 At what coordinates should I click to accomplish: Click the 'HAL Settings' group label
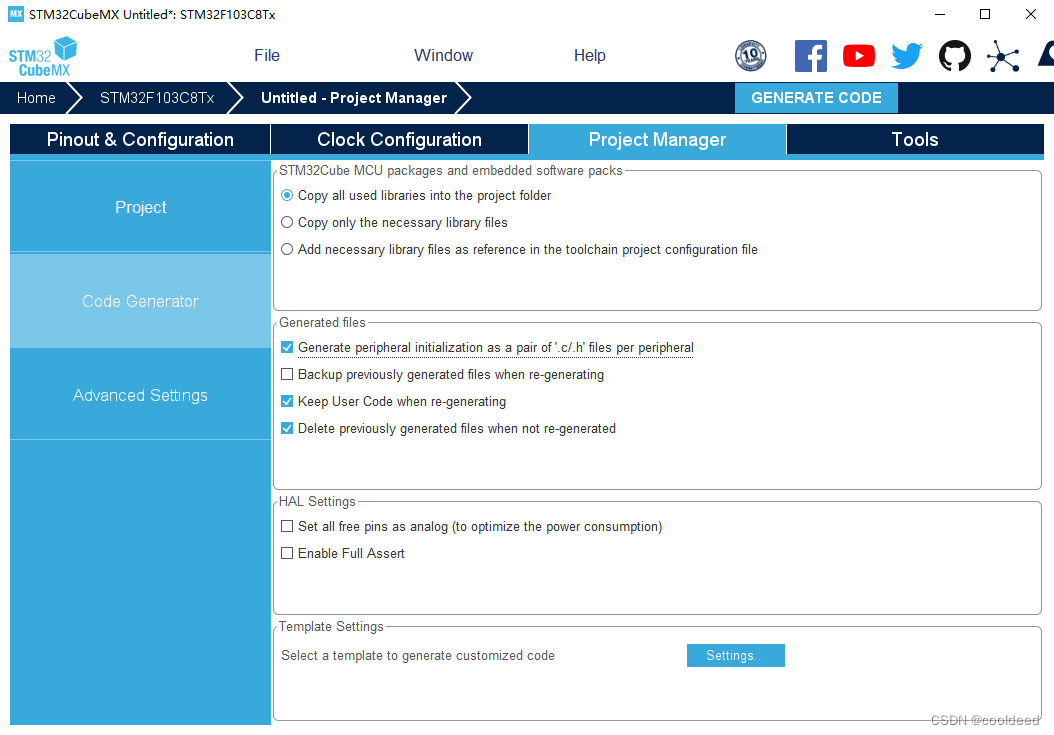(x=317, y=502)
